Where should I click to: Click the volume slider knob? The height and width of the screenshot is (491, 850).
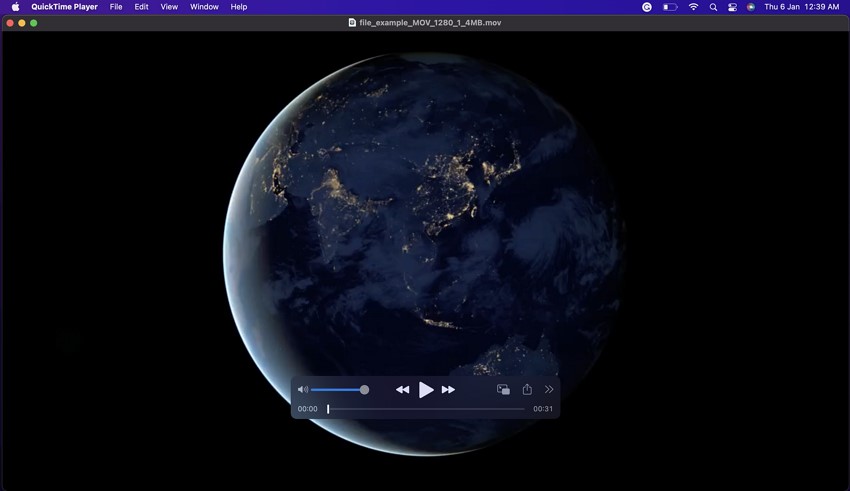pos(364,390)
